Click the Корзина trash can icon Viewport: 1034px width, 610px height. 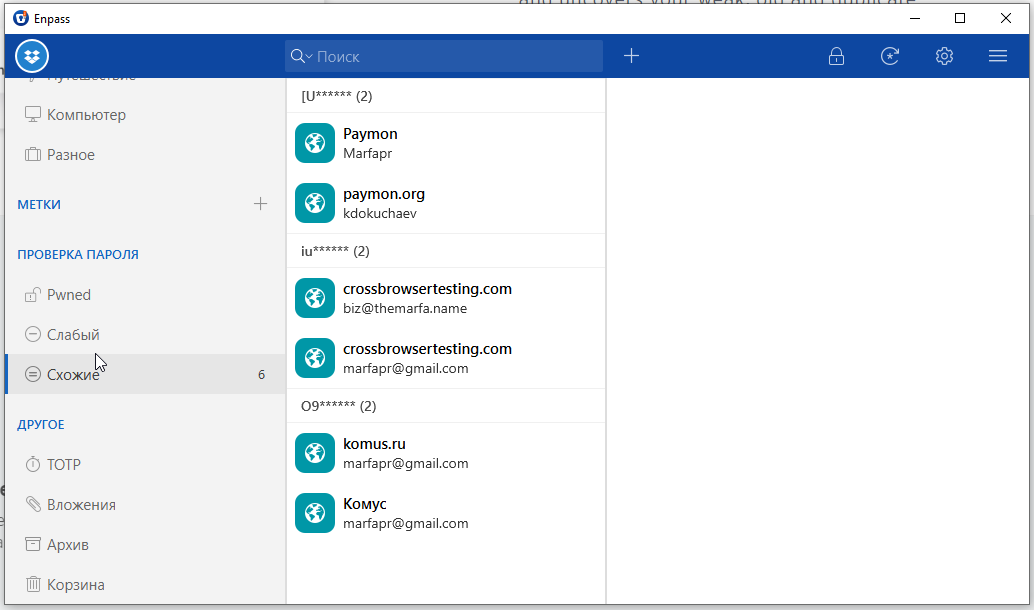click(32, 584)
